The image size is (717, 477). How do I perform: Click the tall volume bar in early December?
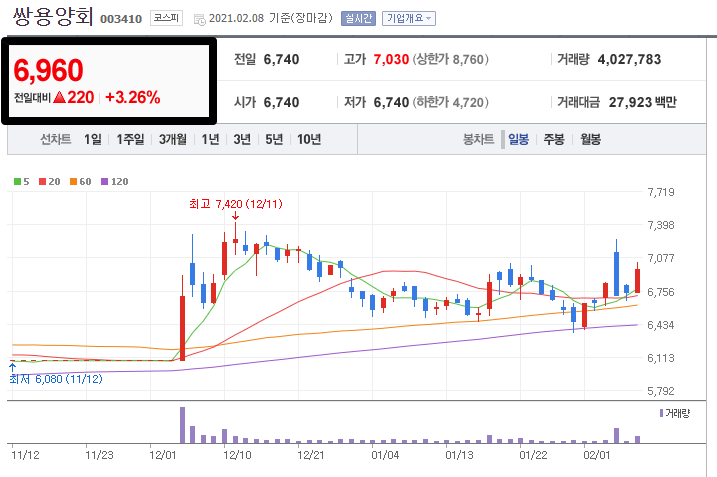tap(182, 425)
